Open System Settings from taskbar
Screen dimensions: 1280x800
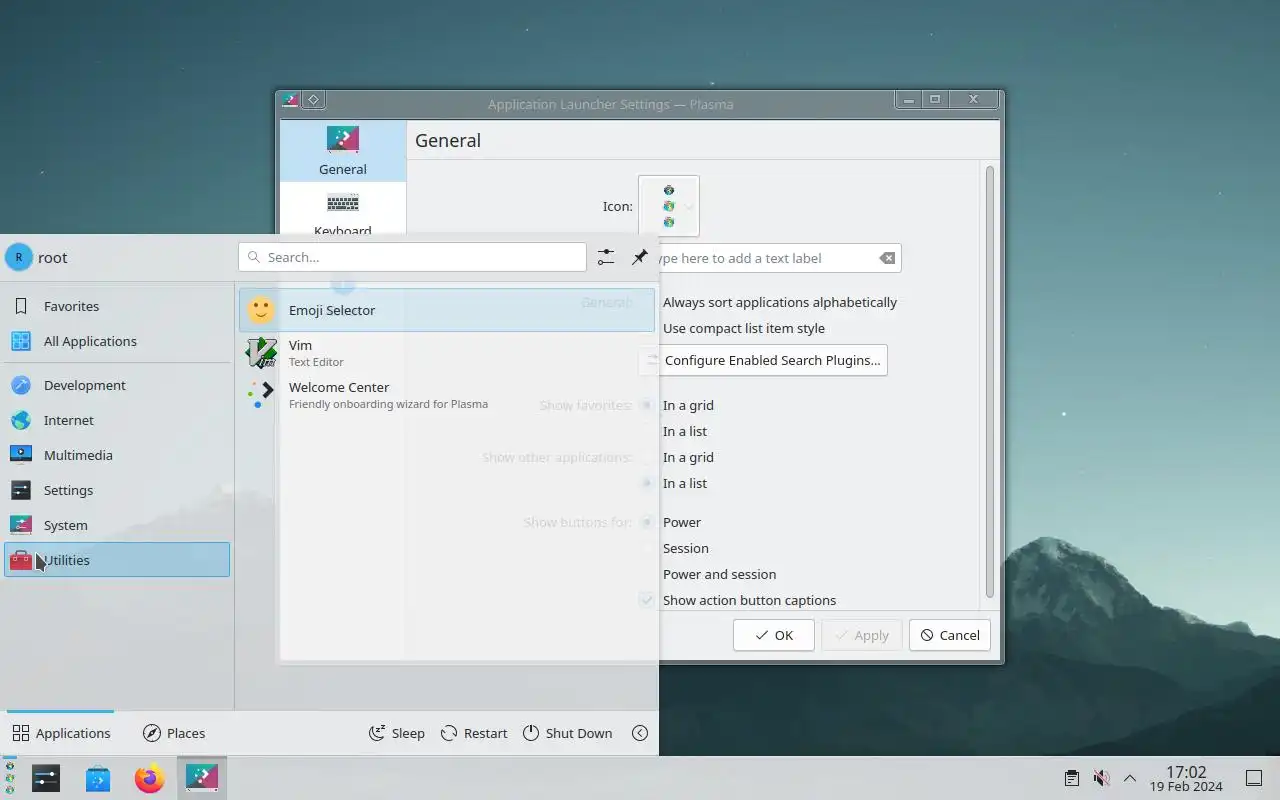pos(46,778)
